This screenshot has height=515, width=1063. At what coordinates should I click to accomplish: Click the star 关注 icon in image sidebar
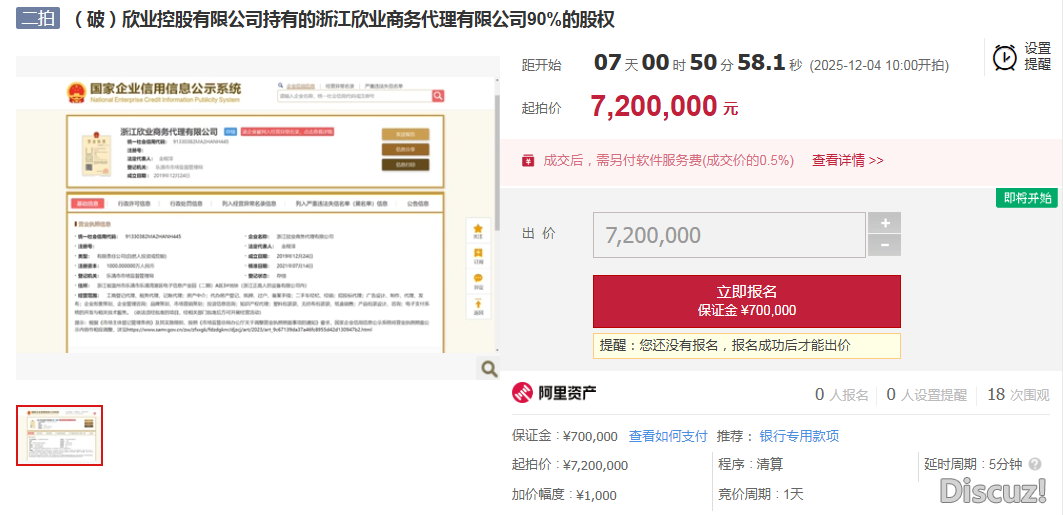click(478, 230)
